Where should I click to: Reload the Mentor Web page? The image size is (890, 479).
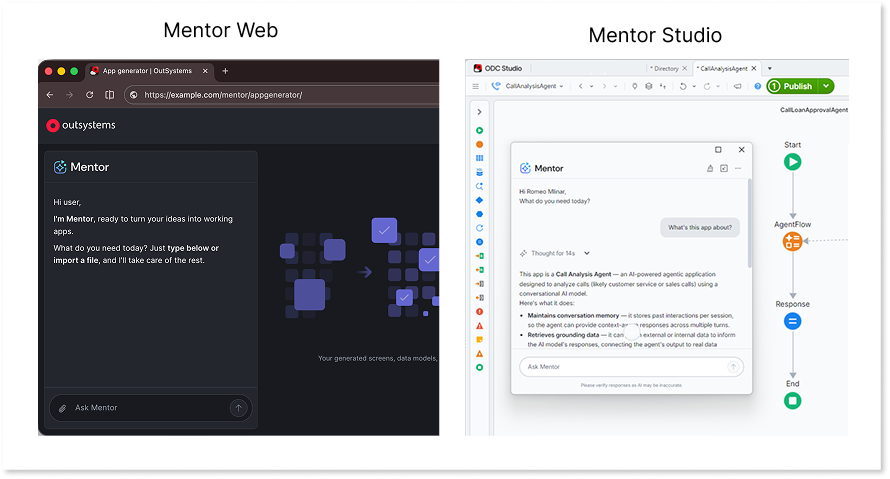coord(90,95)
